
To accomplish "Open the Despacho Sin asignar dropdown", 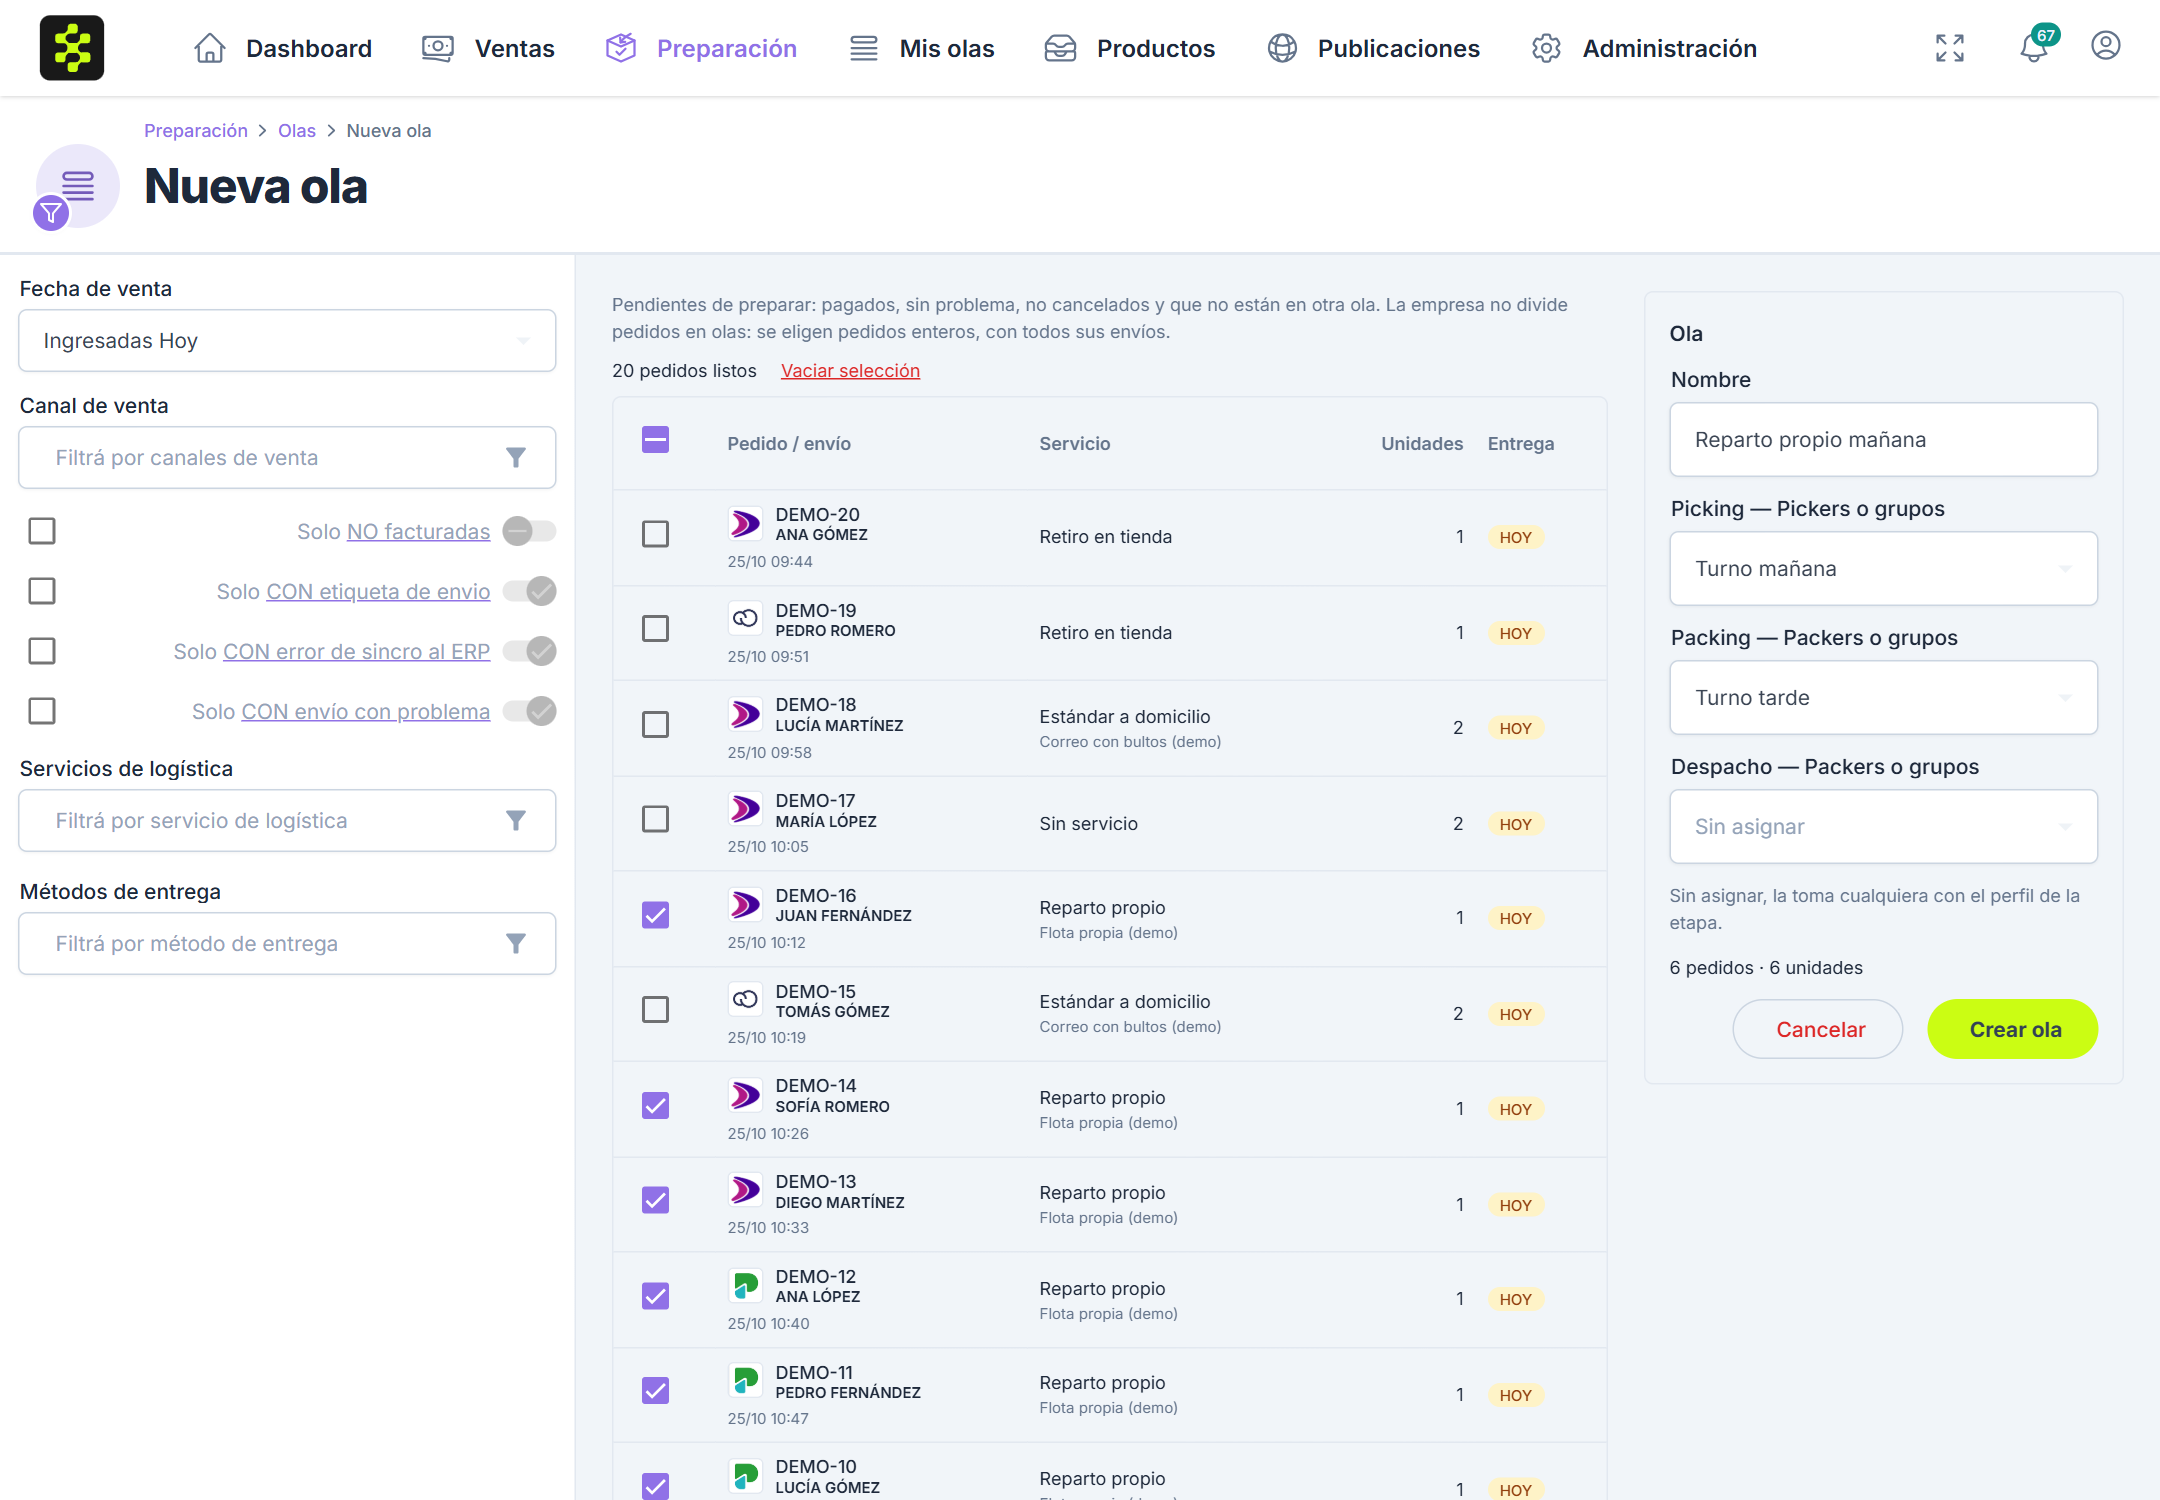I will (x=1883, y=827).
